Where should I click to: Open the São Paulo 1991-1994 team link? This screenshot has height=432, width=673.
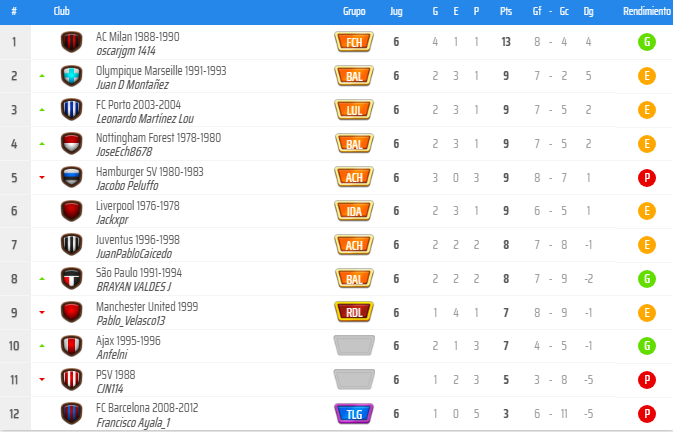[x=138, y=273]
